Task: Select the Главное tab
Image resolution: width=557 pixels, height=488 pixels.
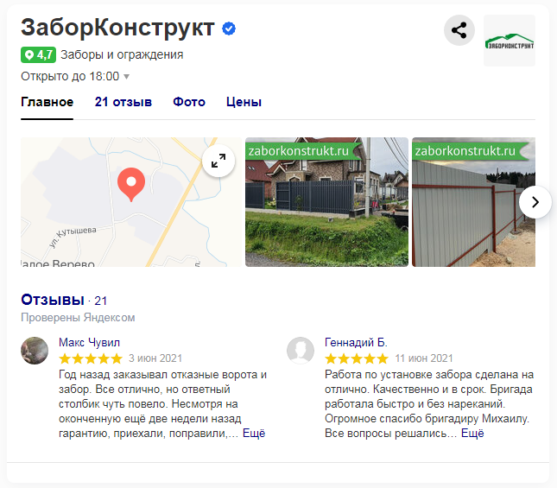Action: 47,102
